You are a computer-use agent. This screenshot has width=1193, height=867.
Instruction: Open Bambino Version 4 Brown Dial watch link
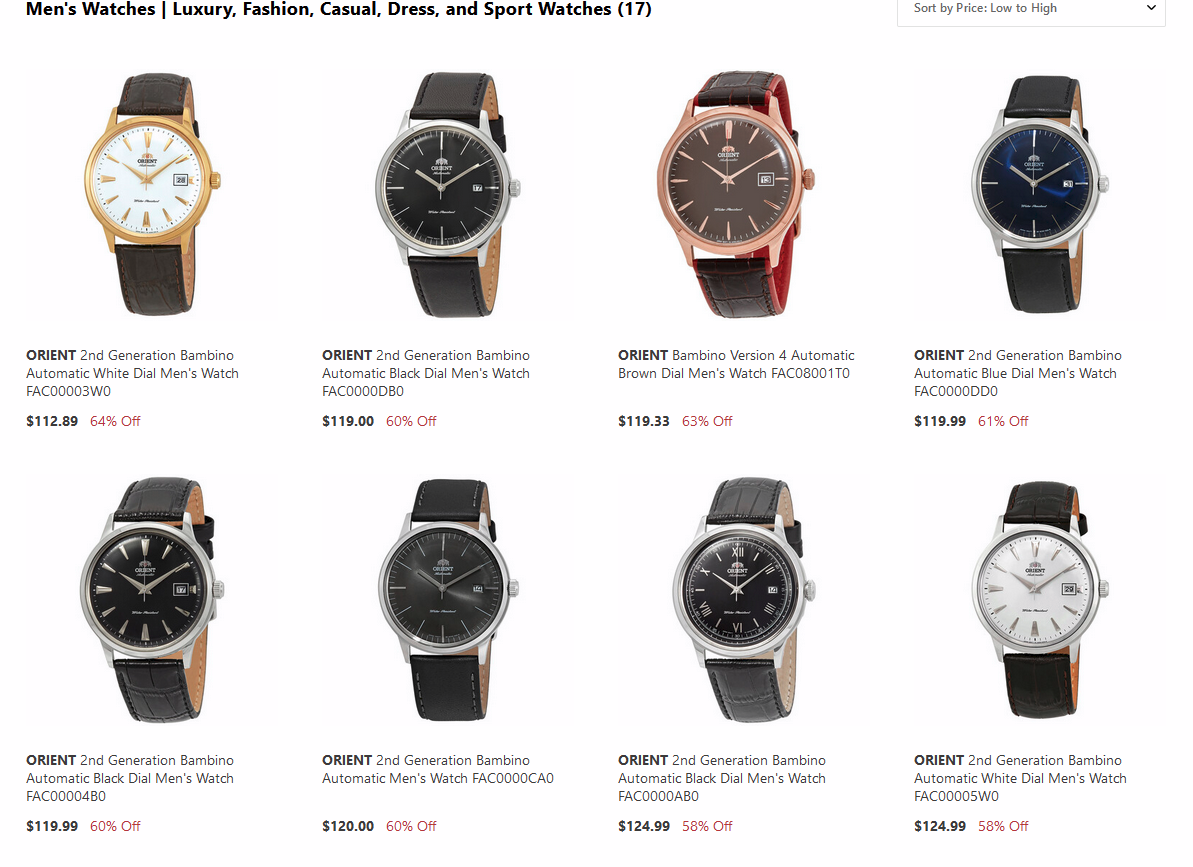coord(736,364)
